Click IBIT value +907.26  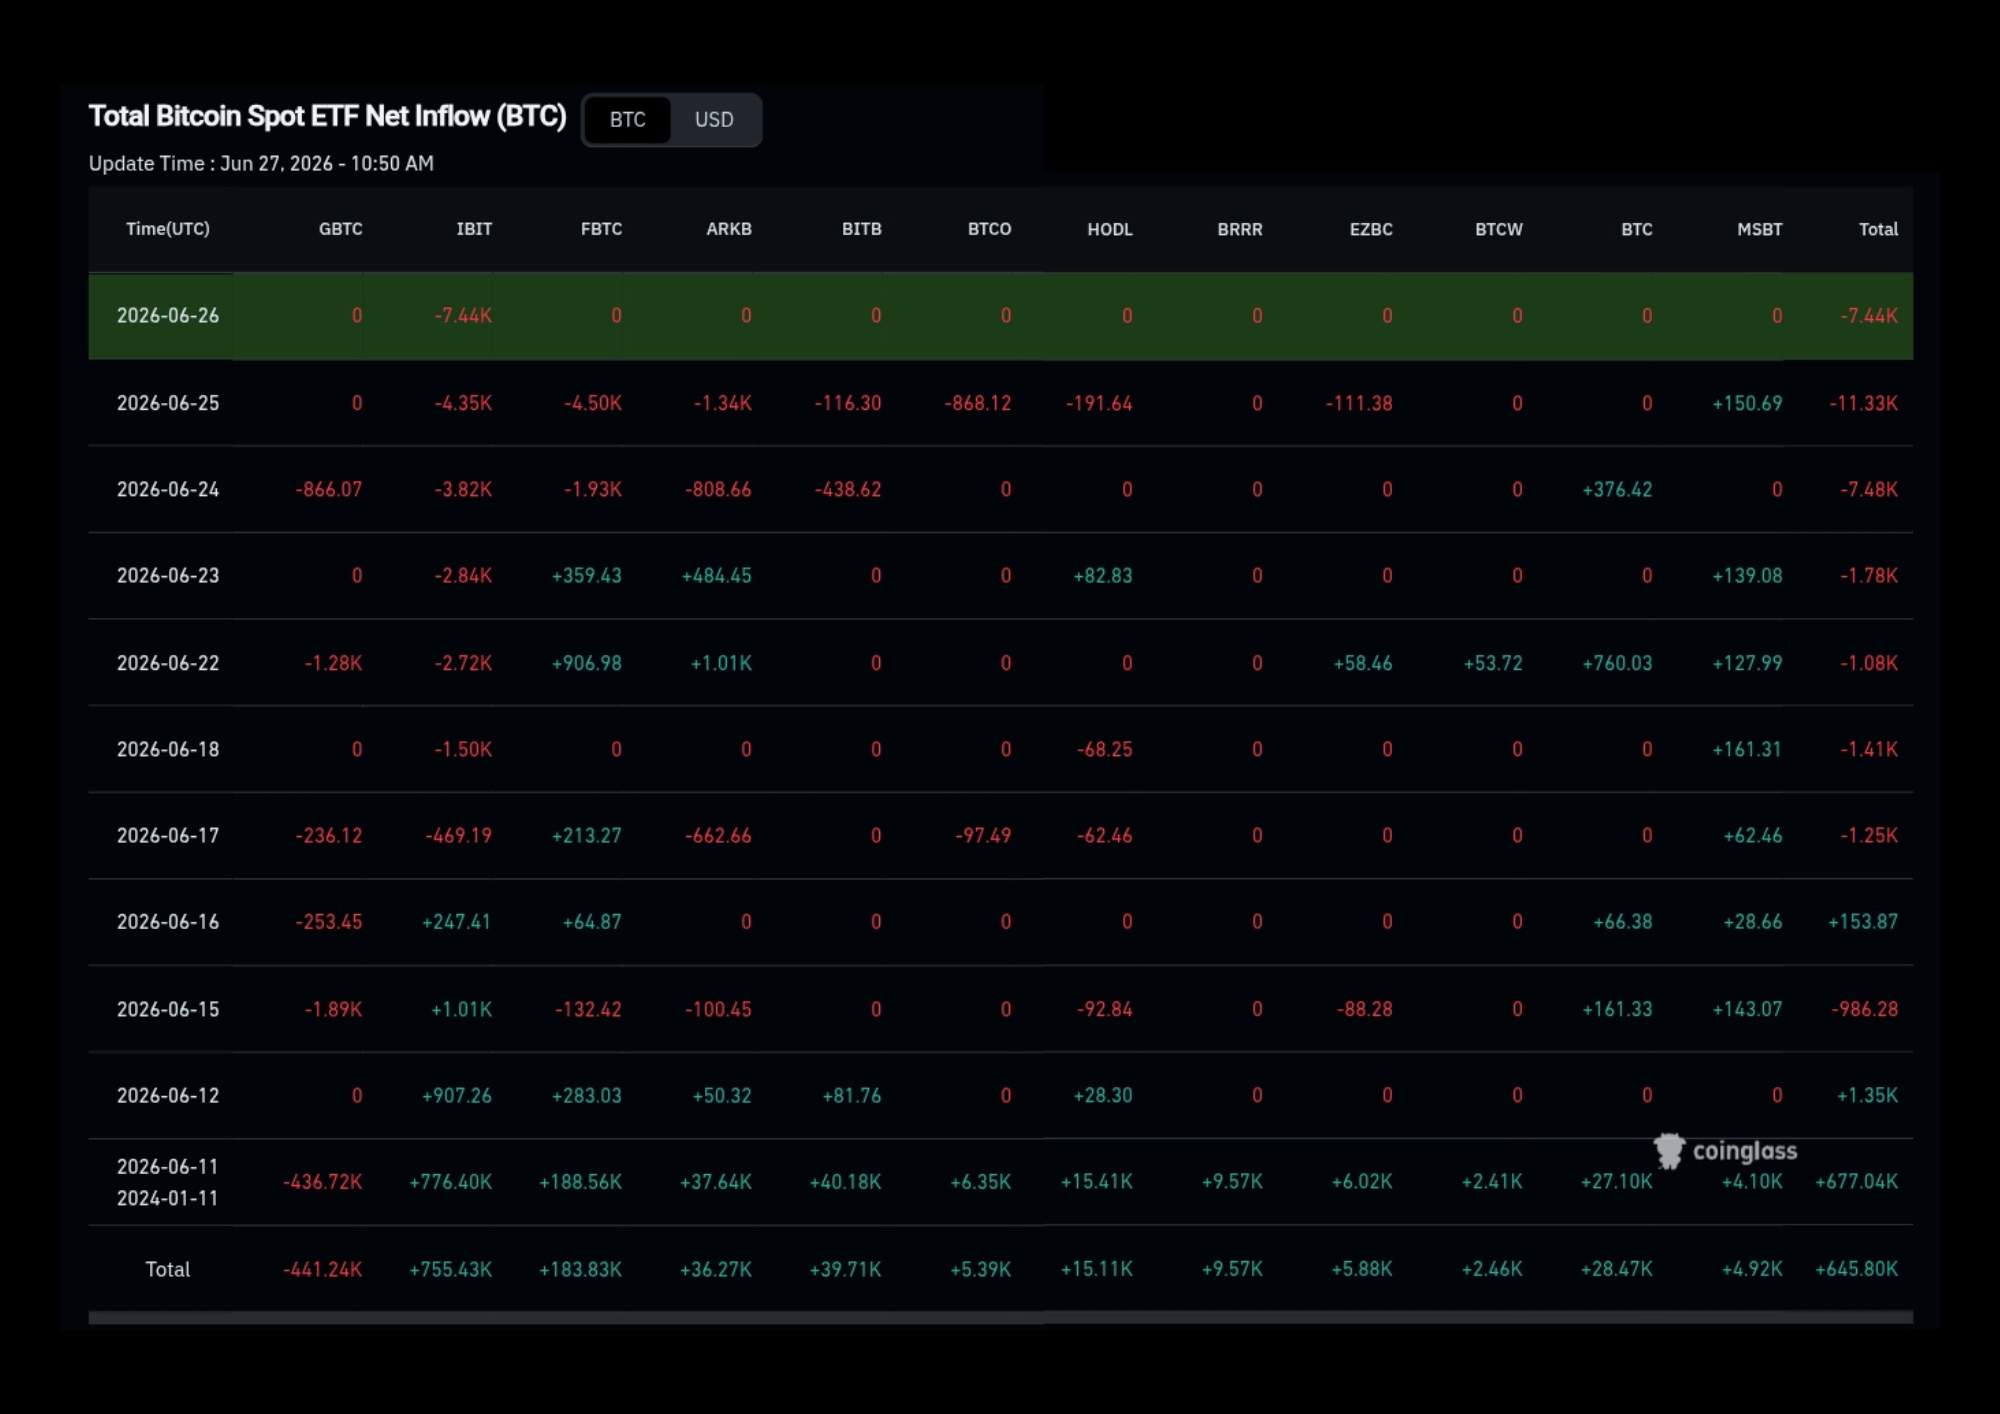click(457, 1095)
